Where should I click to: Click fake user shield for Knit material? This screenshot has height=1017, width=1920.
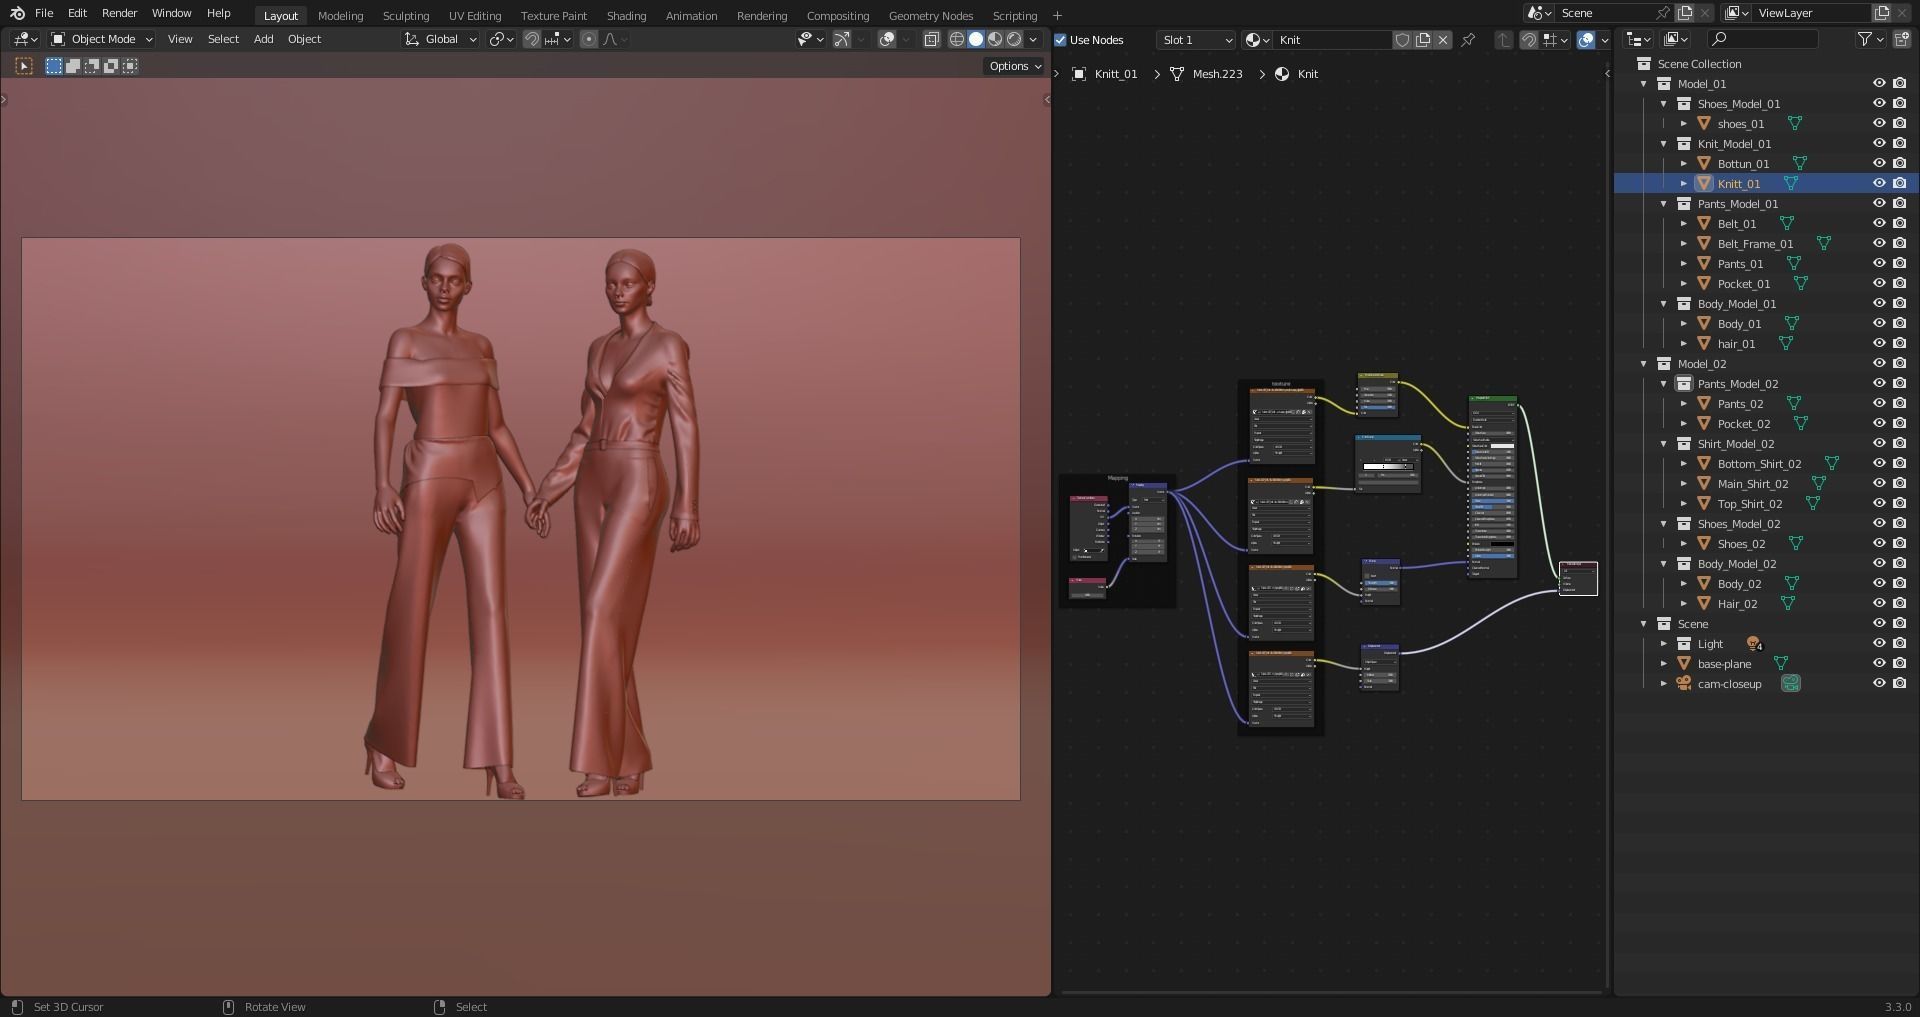coord(1403,40)
